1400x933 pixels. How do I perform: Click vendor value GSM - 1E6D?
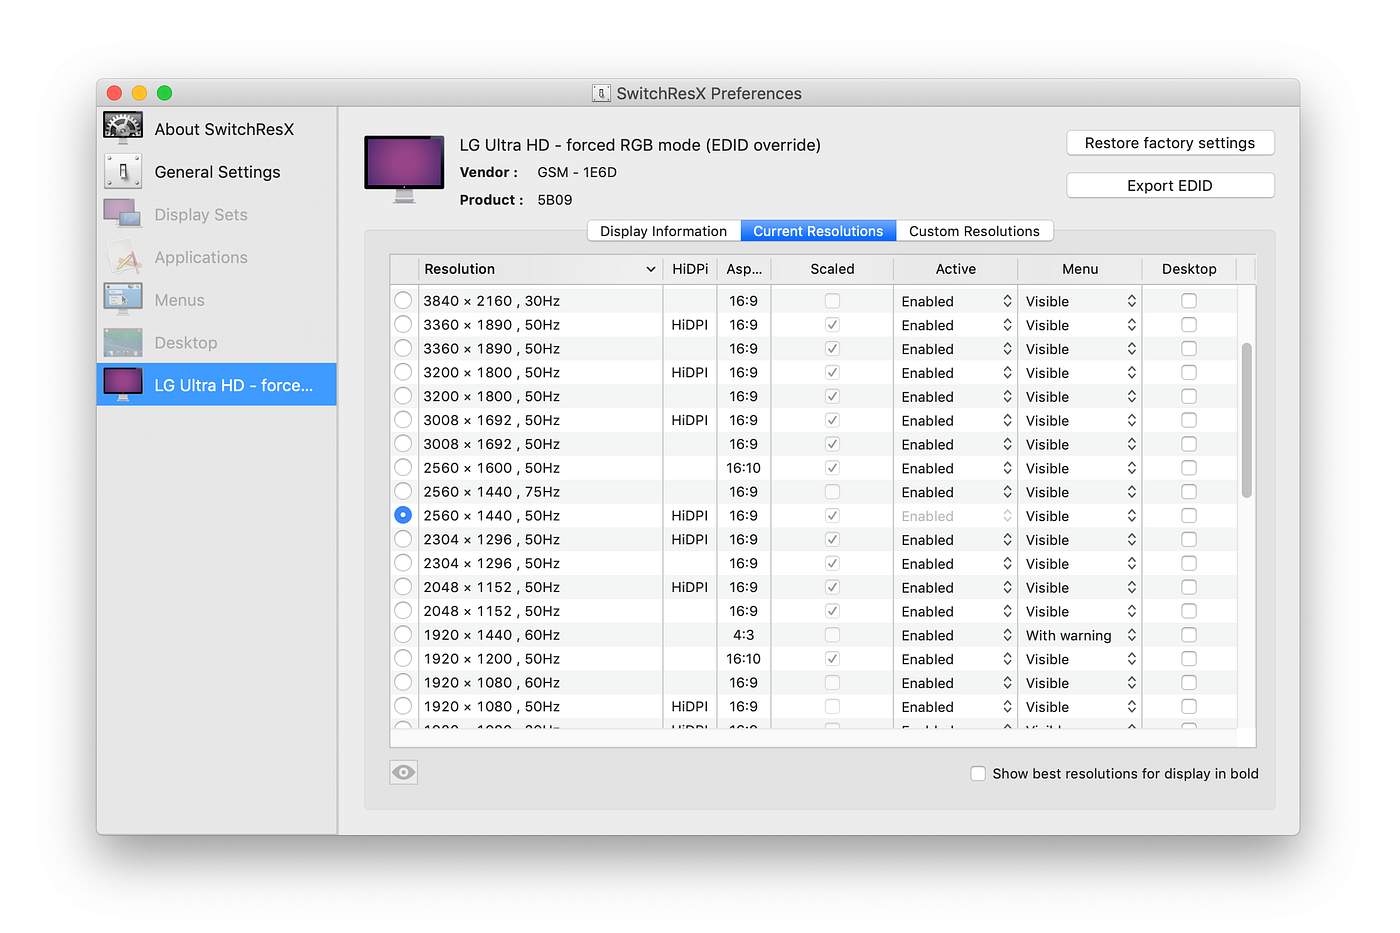point(577,172)
